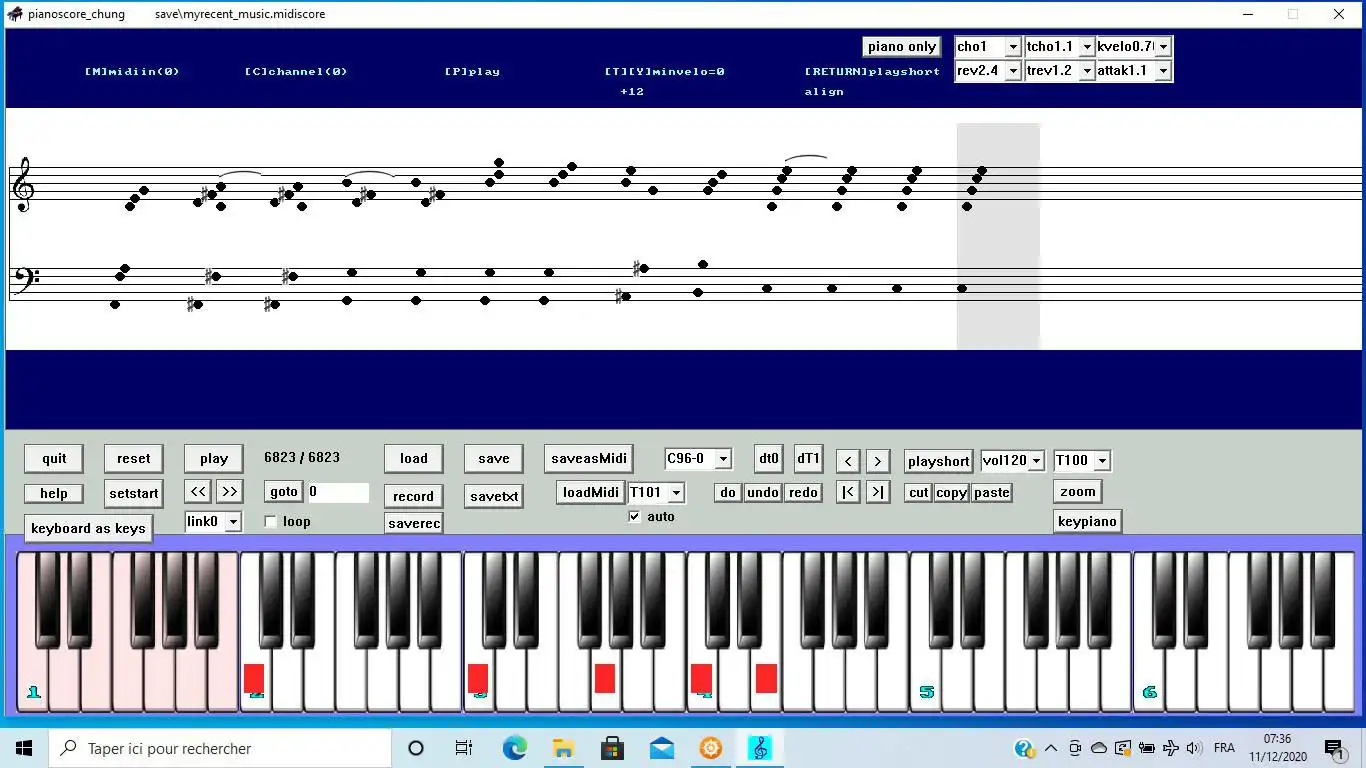Save the score with the save button

[x=494, y=459]
